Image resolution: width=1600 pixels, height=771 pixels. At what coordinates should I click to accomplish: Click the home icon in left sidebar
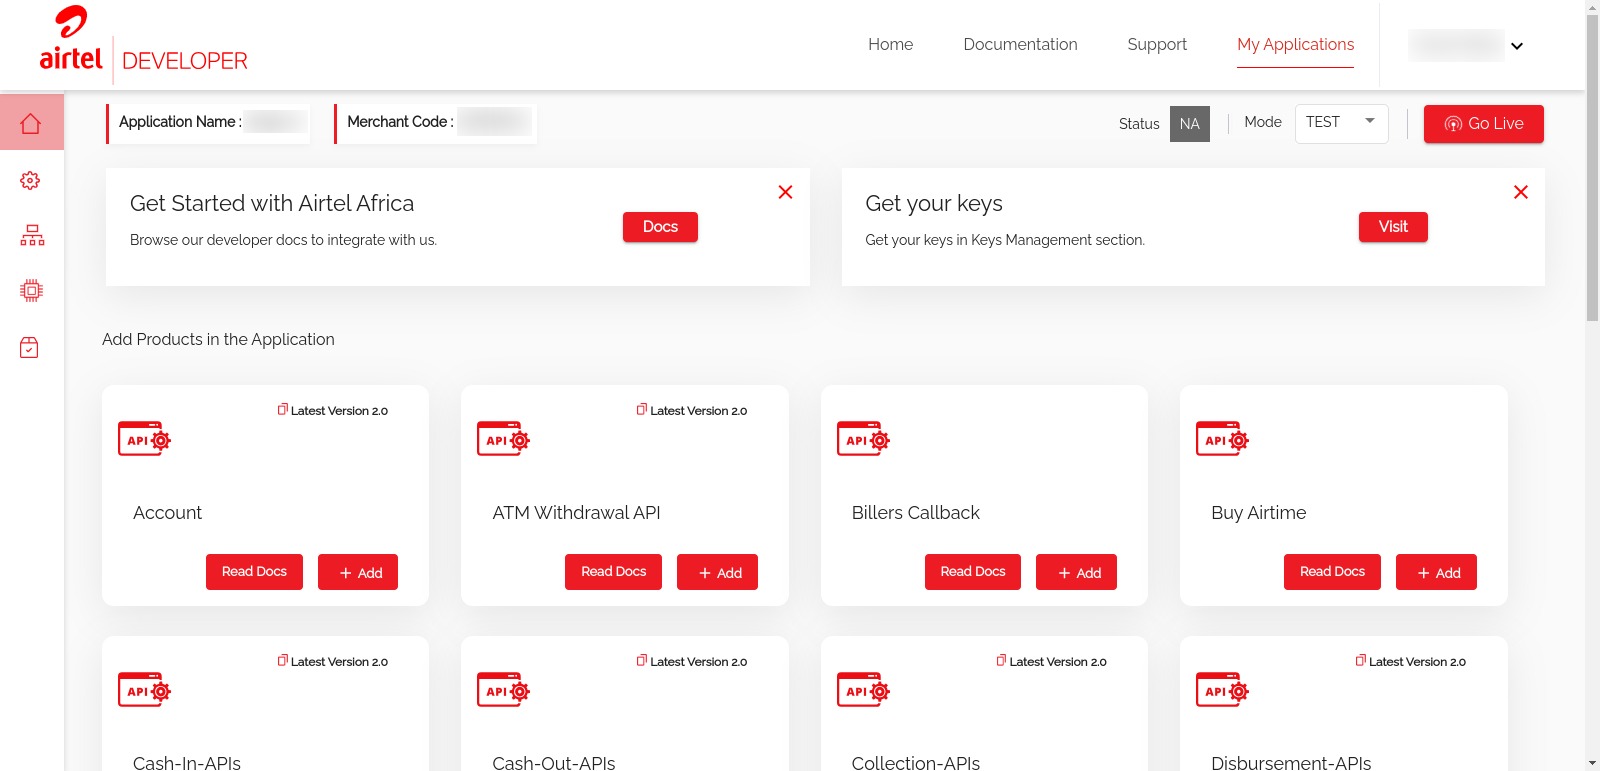(x=31, y=123)
